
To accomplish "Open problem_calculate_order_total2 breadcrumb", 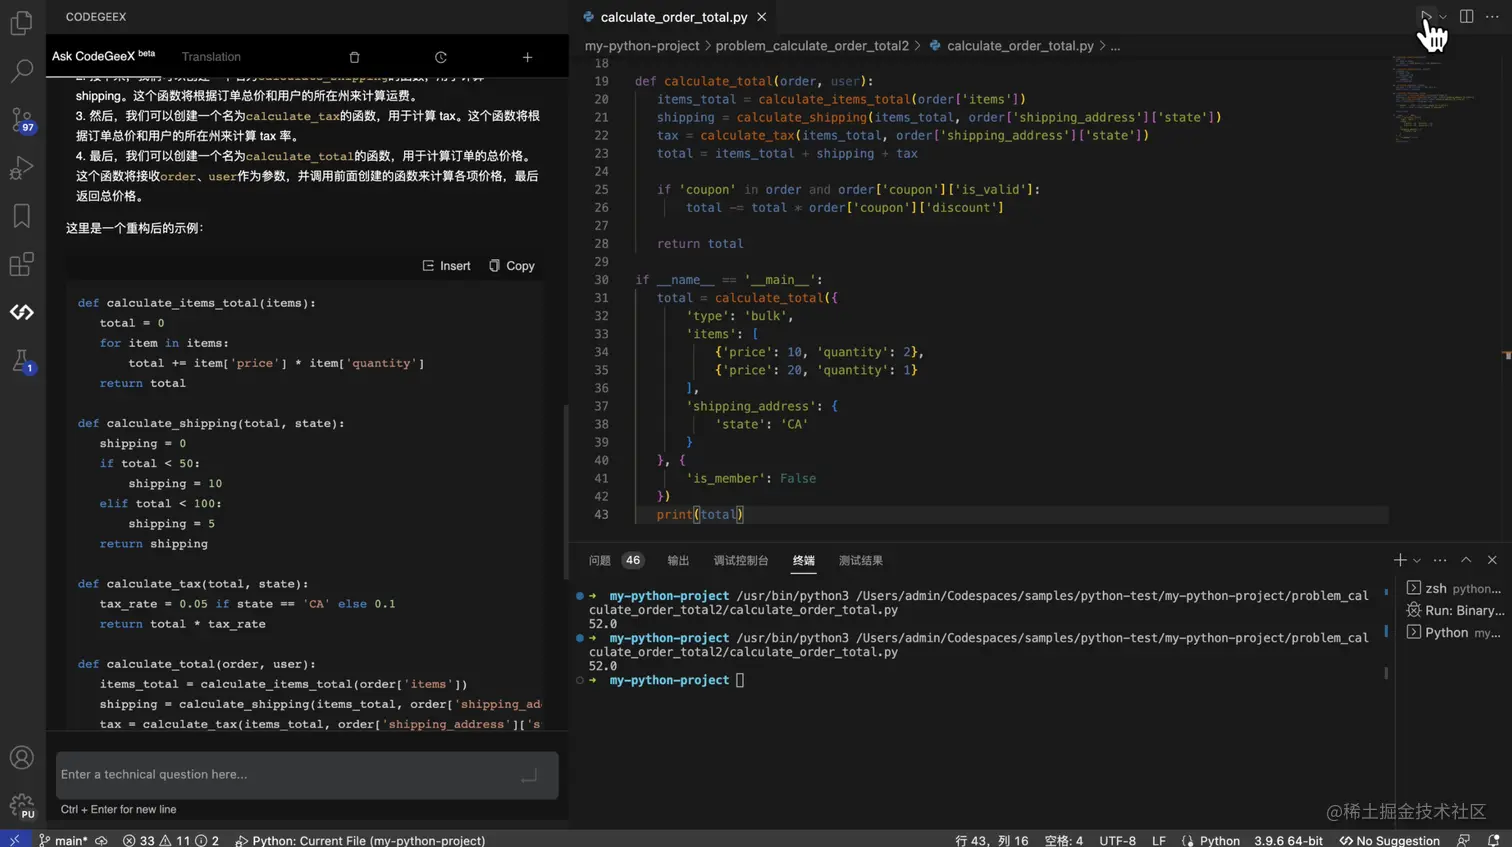I will coord(812,46).
